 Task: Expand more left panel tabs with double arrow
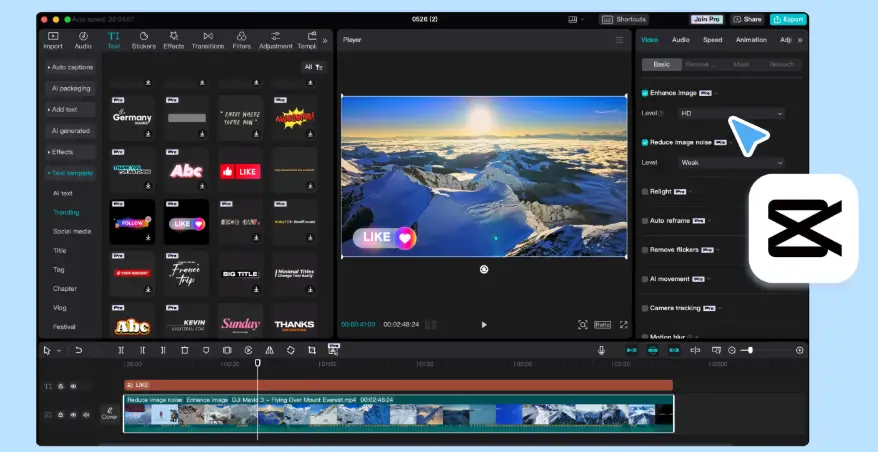(325, 40)
